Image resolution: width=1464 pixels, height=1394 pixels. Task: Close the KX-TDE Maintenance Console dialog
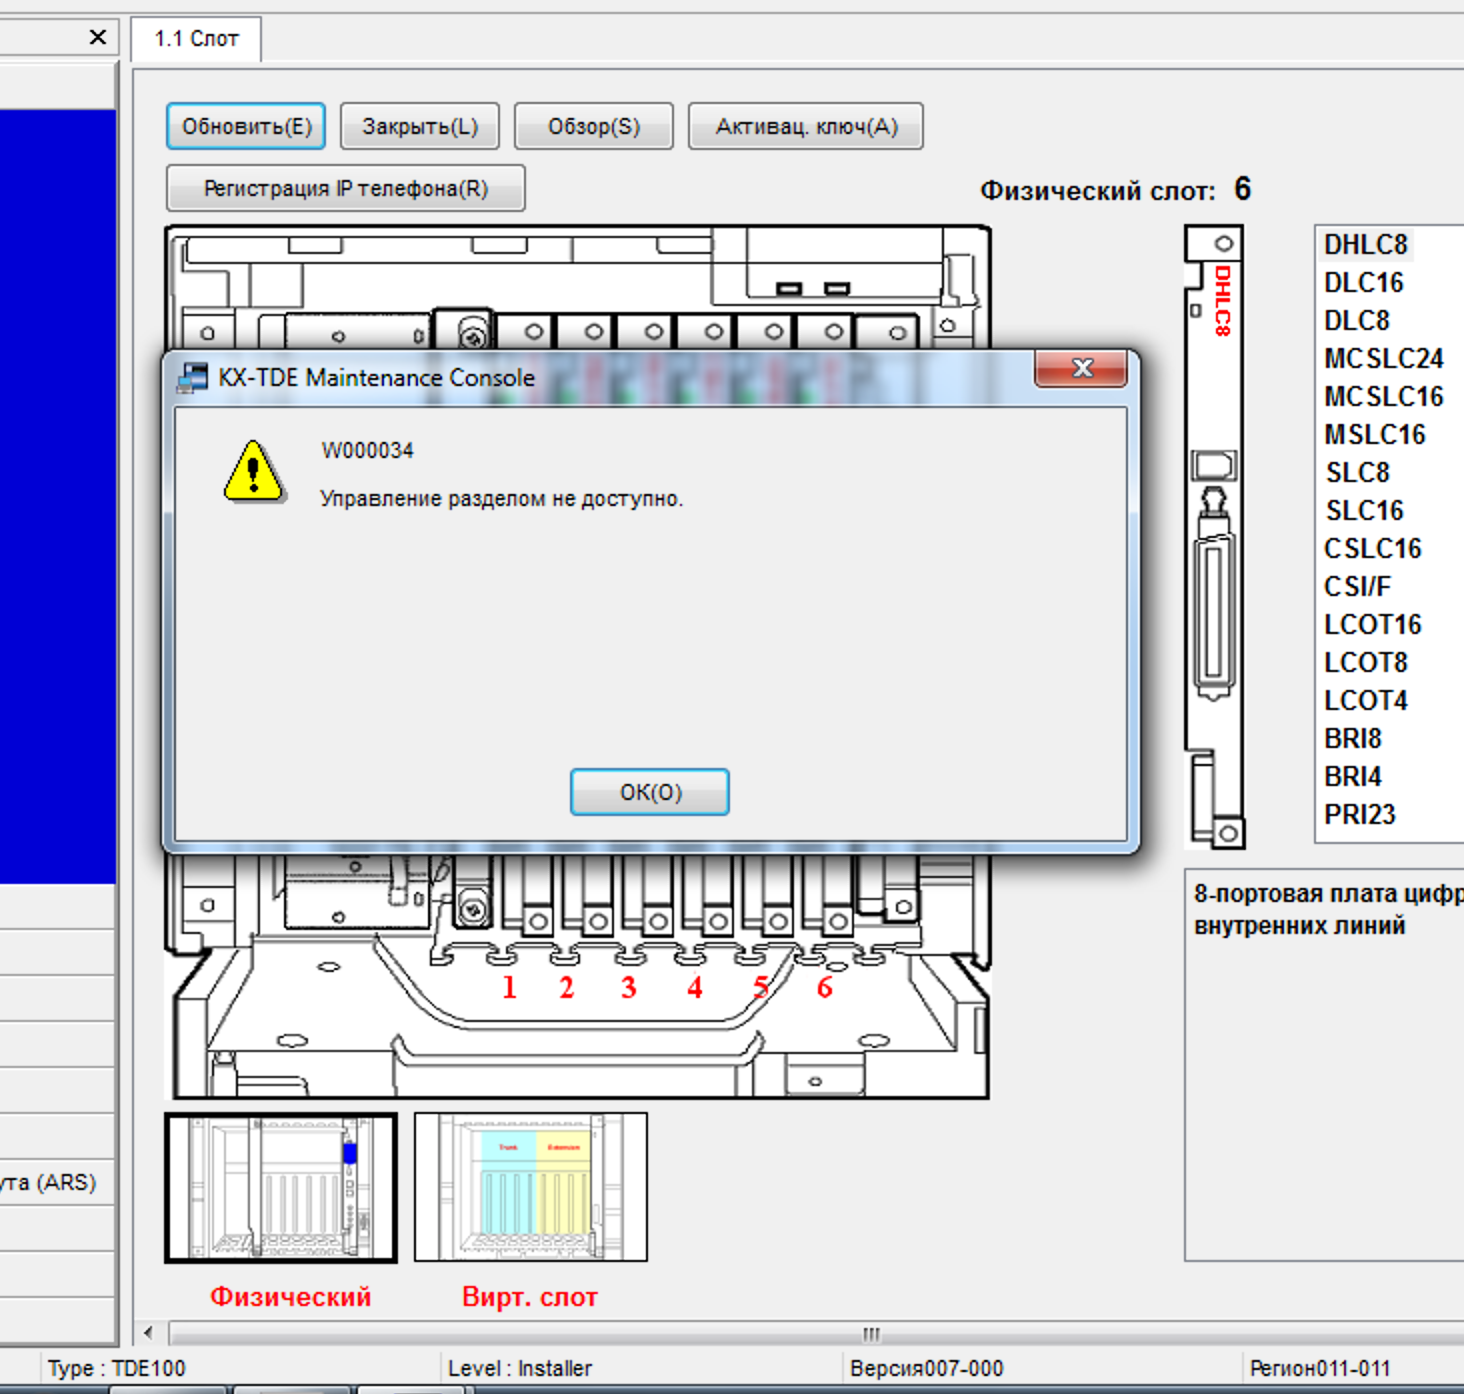(x=1081, y=368)
